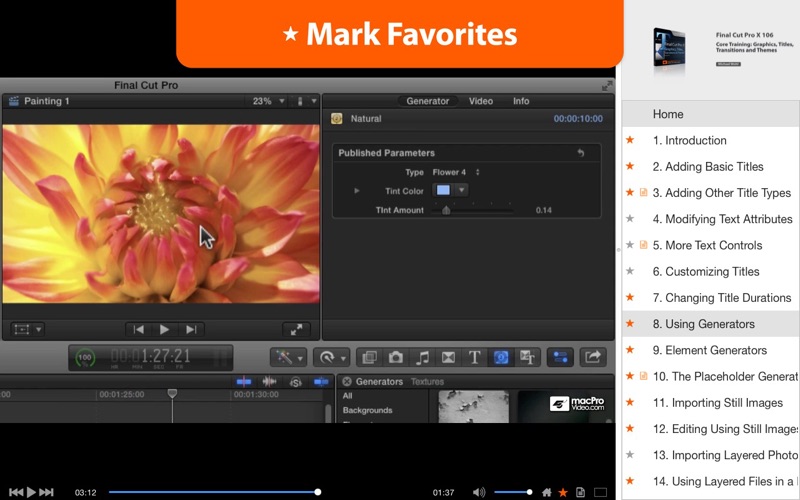Click the Natural generator icon in inspector

(336, 118)
